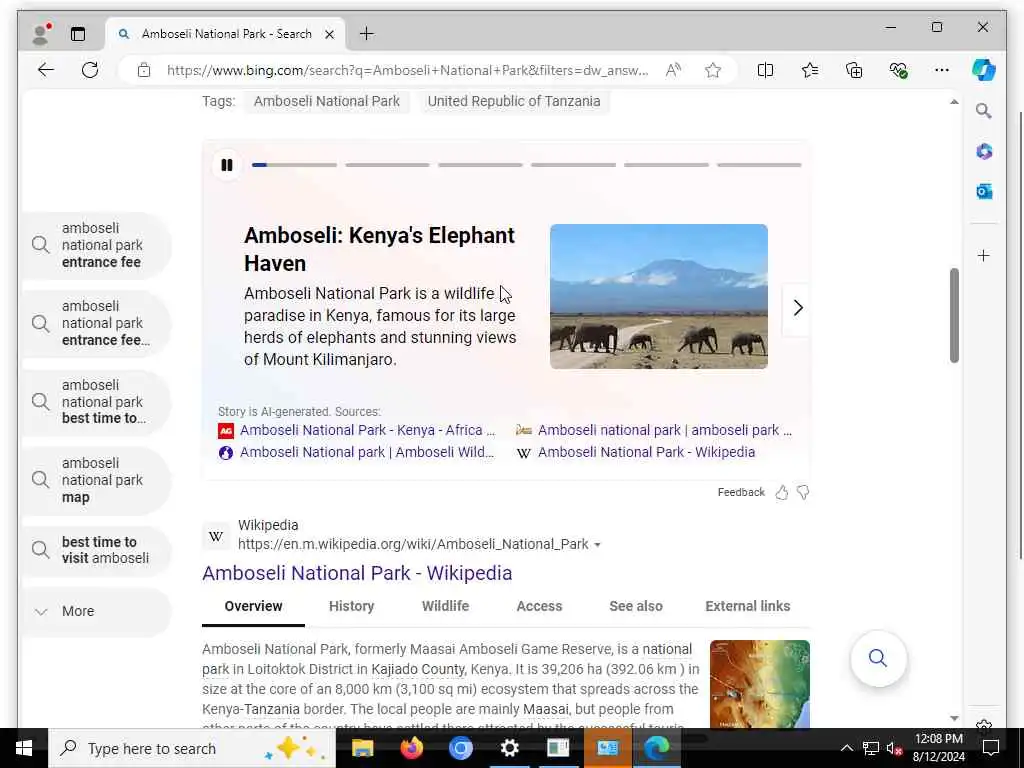Select the Amboseli National Park tag
The height and width of the screenshot is (768, 1024).
coord(327,101)
